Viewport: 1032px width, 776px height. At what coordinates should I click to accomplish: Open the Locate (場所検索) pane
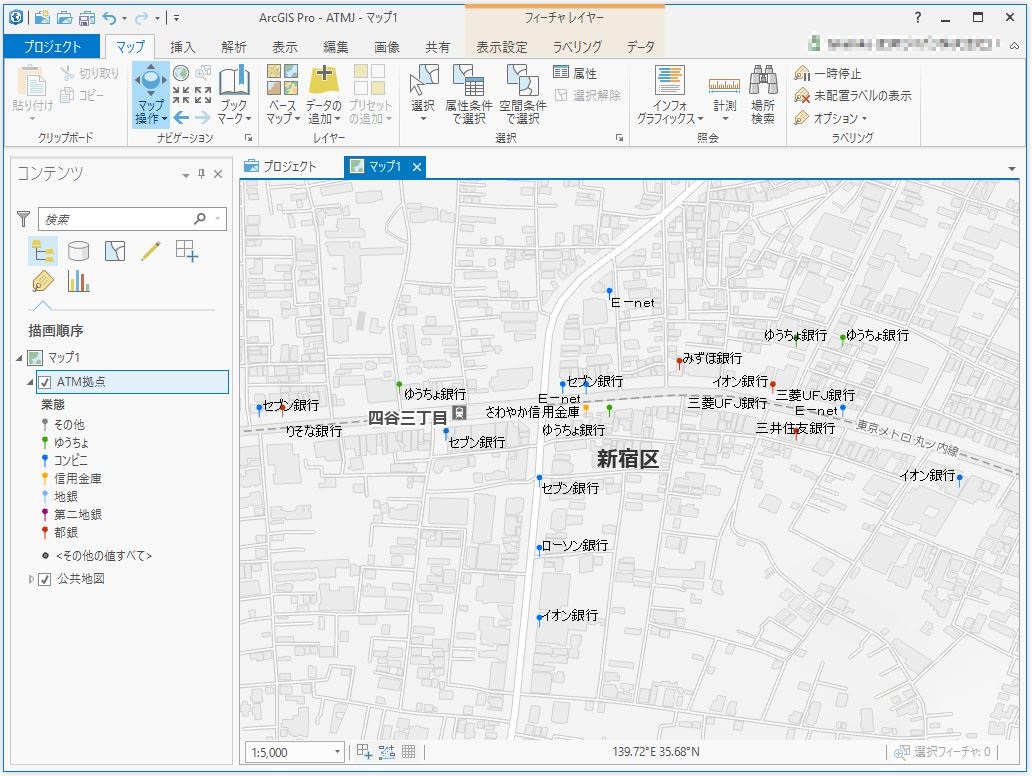pyautogui.click(x=763, y=94)
